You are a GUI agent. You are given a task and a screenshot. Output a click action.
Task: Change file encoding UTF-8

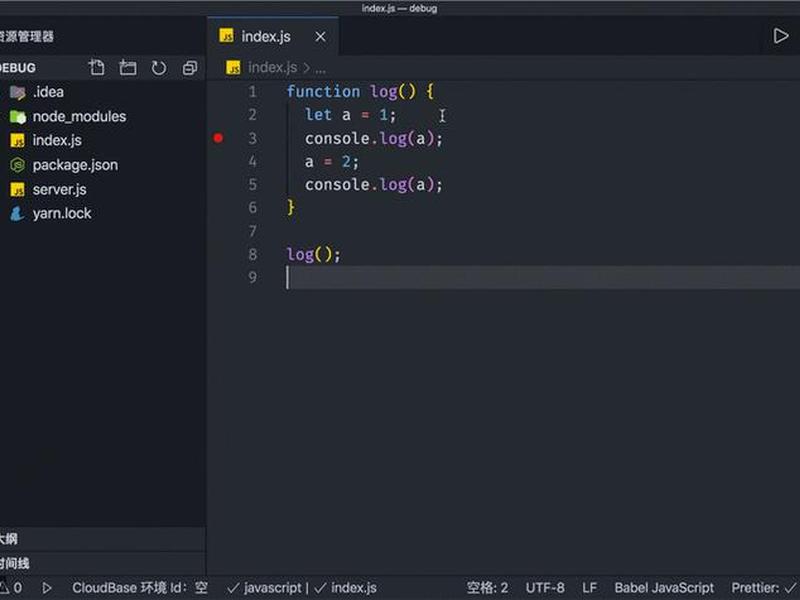tap(545, 588)
